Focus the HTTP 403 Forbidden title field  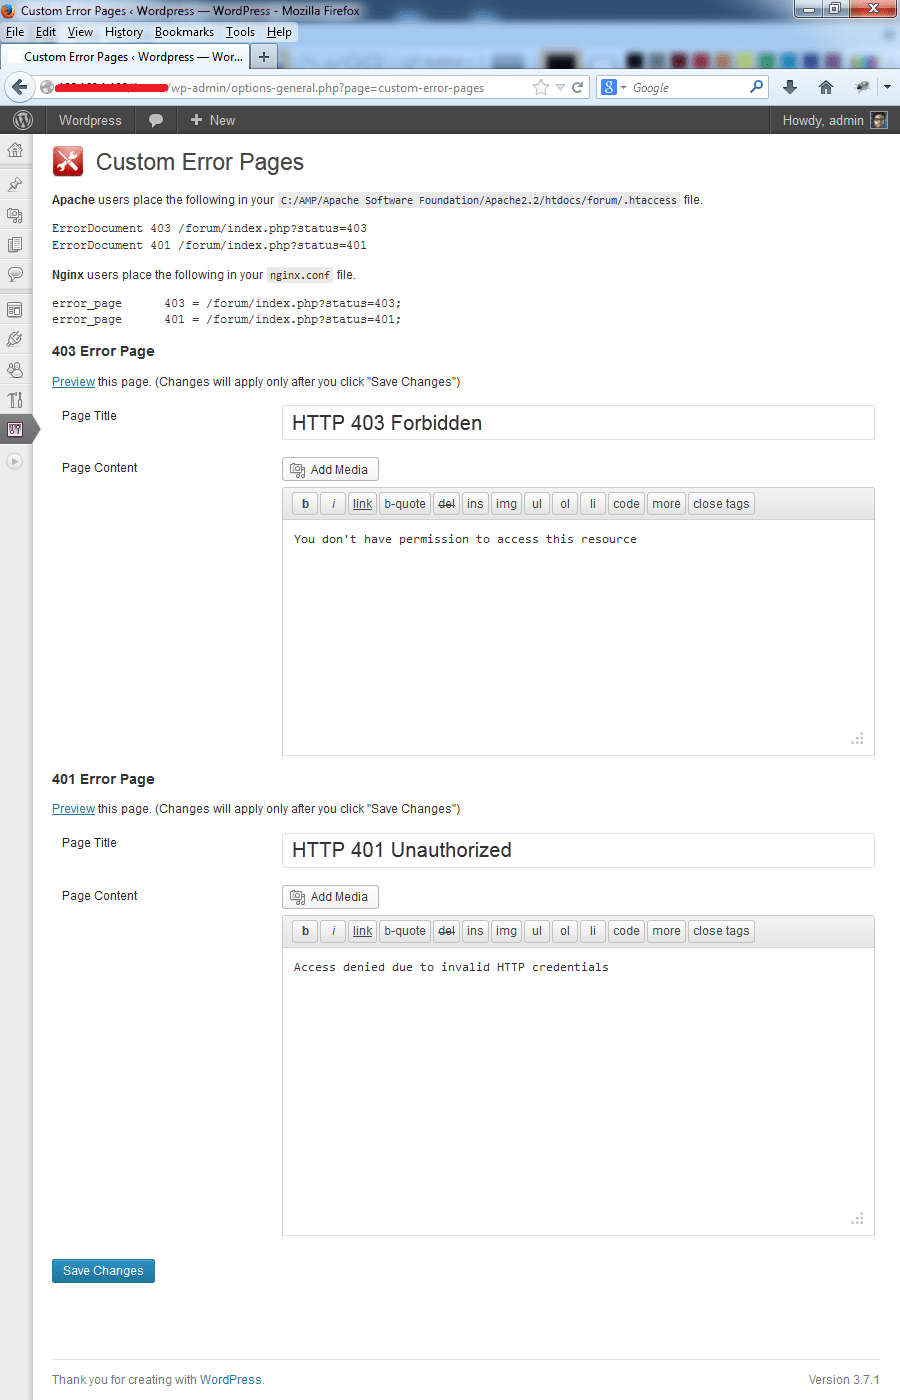coord(578,423)
